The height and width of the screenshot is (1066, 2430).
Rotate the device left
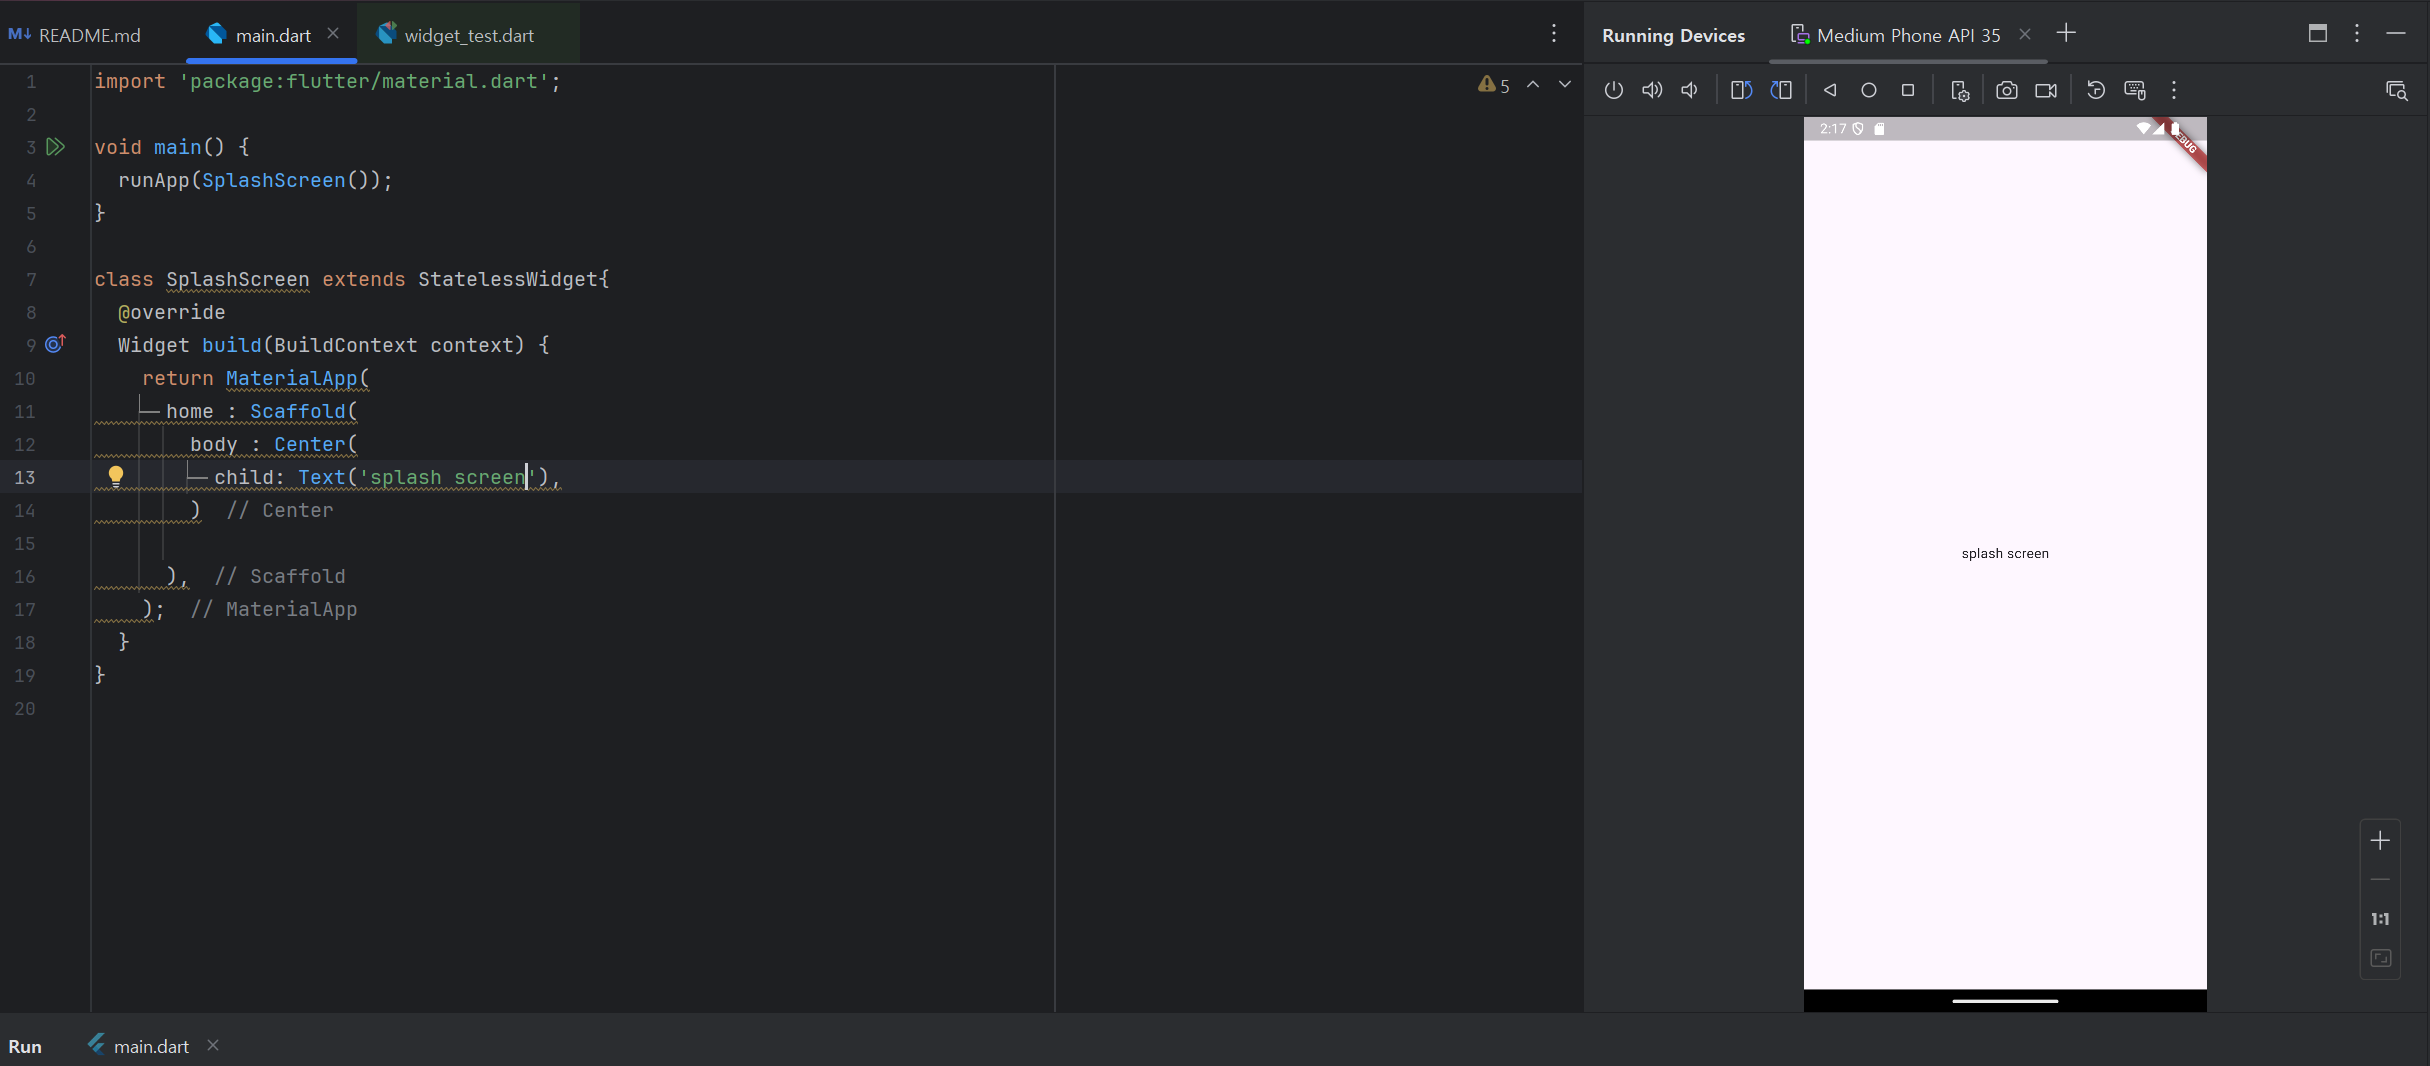pyautogui.click(x=1741, y=90)
